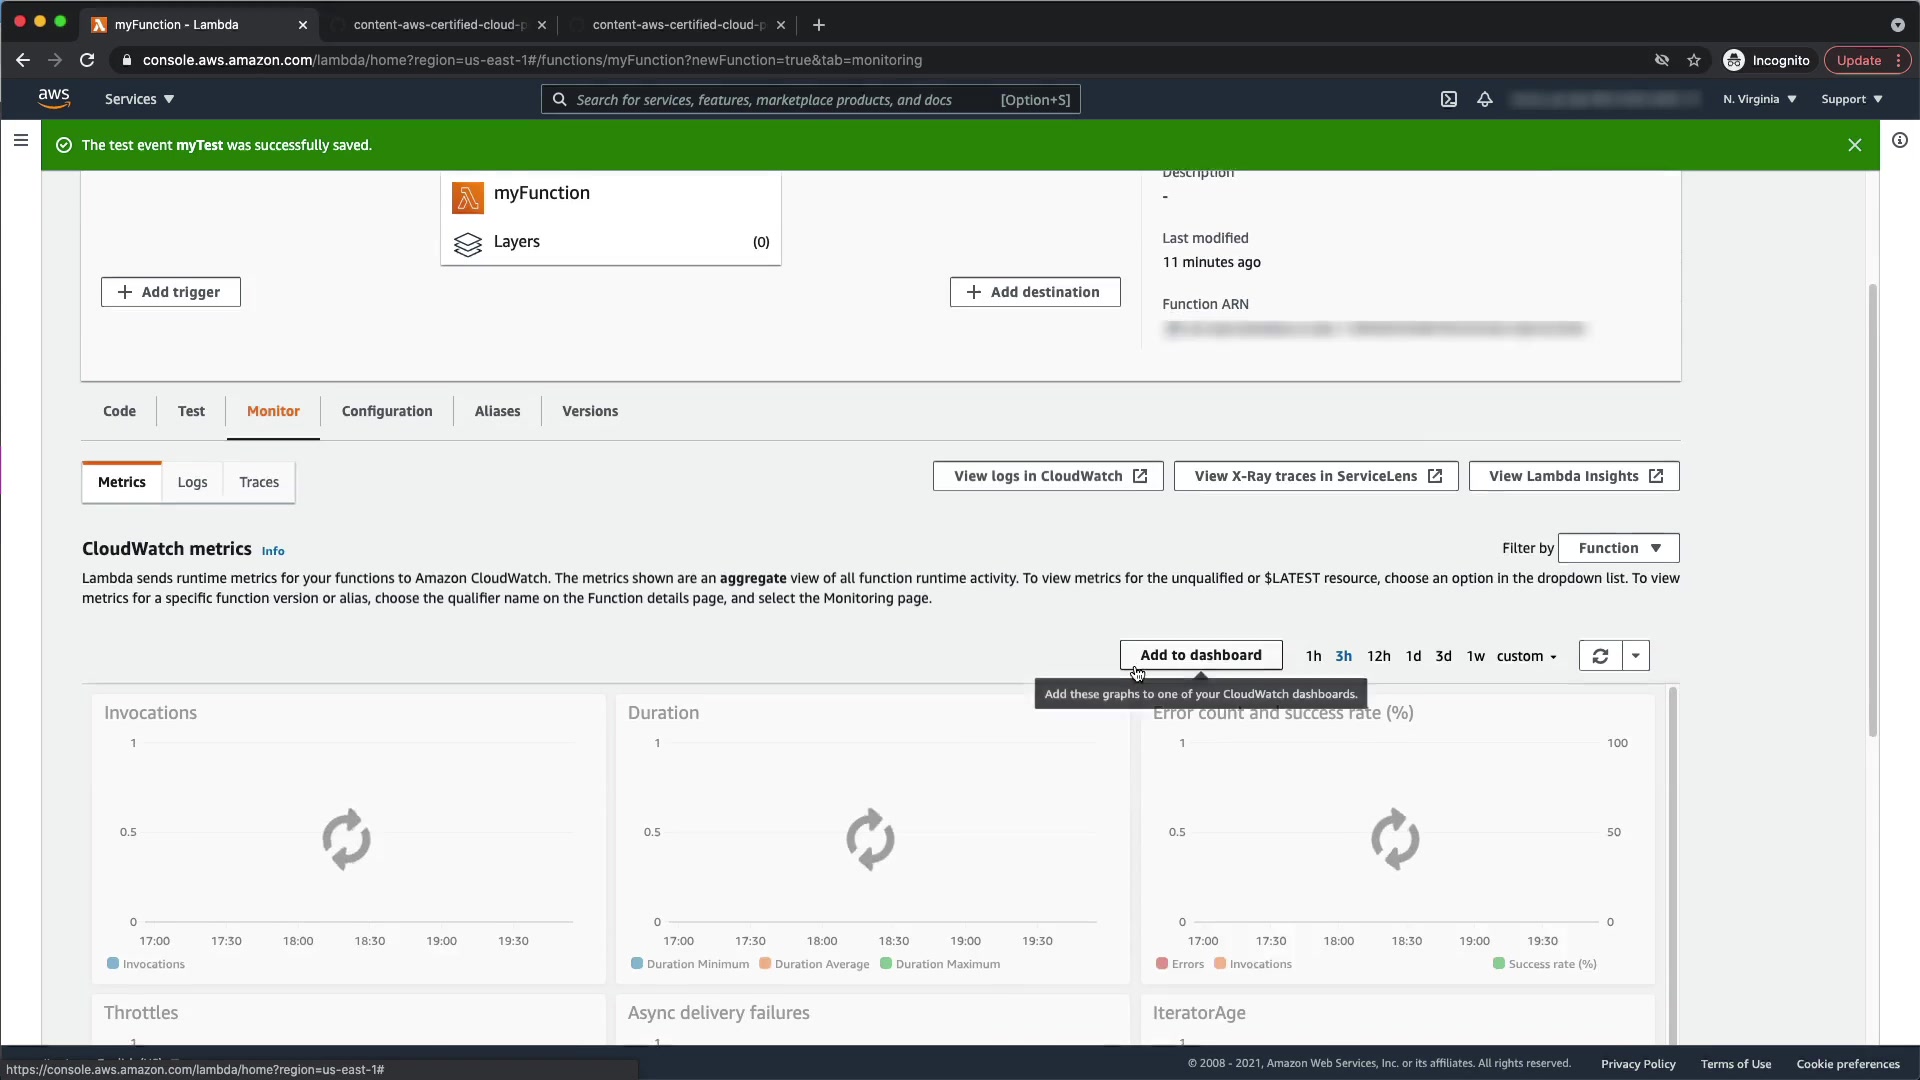The width and height of the screenshot is (1920, 1080).
Task: Select the 1h time range
Action: pyautogui.click(x=1313, y=656)
